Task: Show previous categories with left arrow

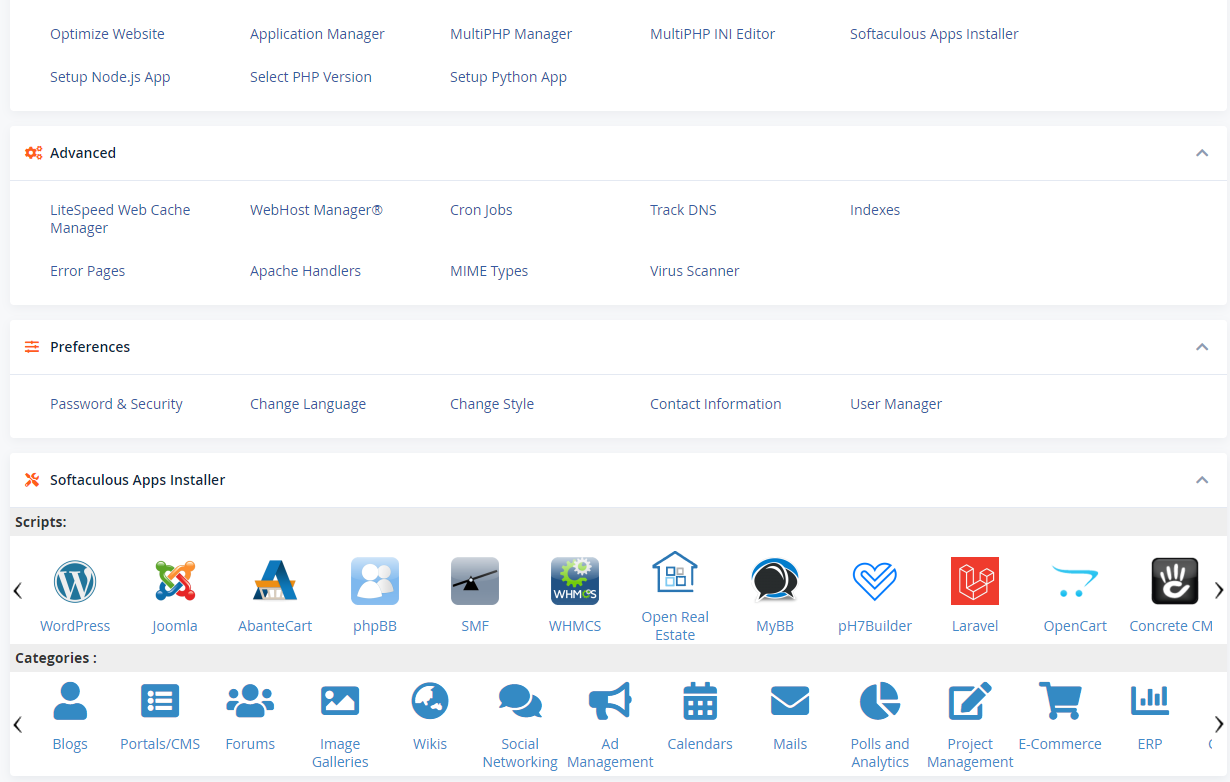Action: [18, 724]
